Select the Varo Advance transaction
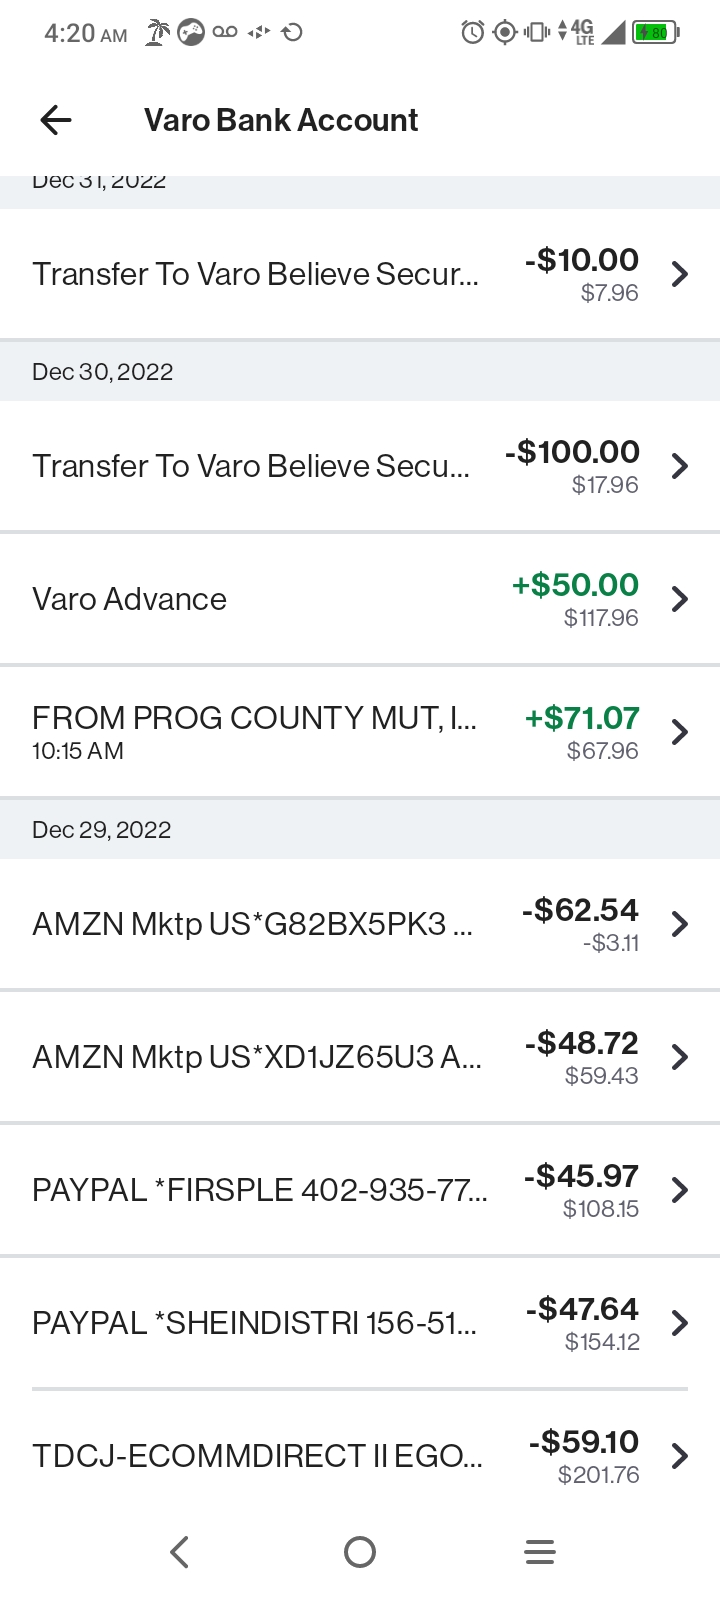Screen dimensions: 720x1600 point(130,599)
